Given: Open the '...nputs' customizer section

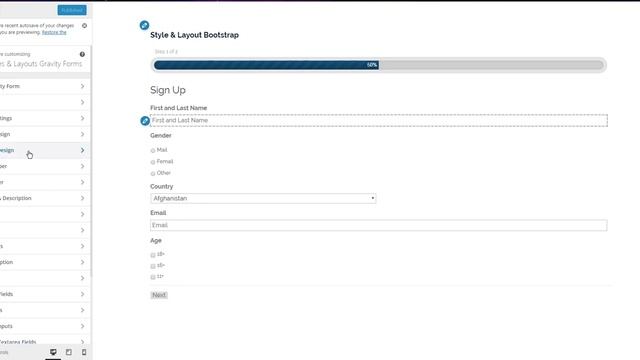Looking at the screenshot, I should [45, 327].
